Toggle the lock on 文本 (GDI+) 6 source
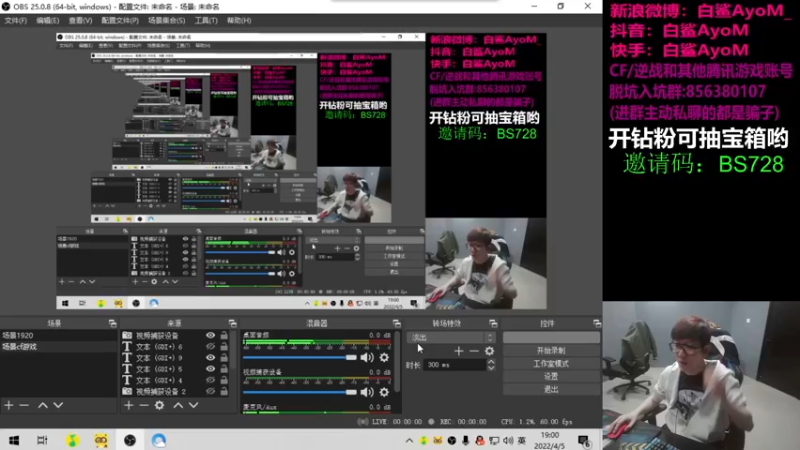 pyautogui.click(x=224, y=346)
